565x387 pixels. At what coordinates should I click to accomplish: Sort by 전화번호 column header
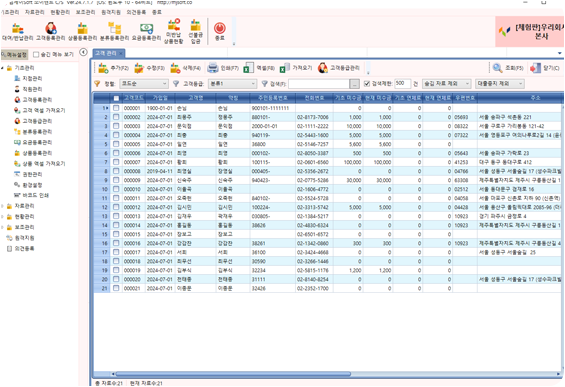pyautogui.click(x=314, y=98)
